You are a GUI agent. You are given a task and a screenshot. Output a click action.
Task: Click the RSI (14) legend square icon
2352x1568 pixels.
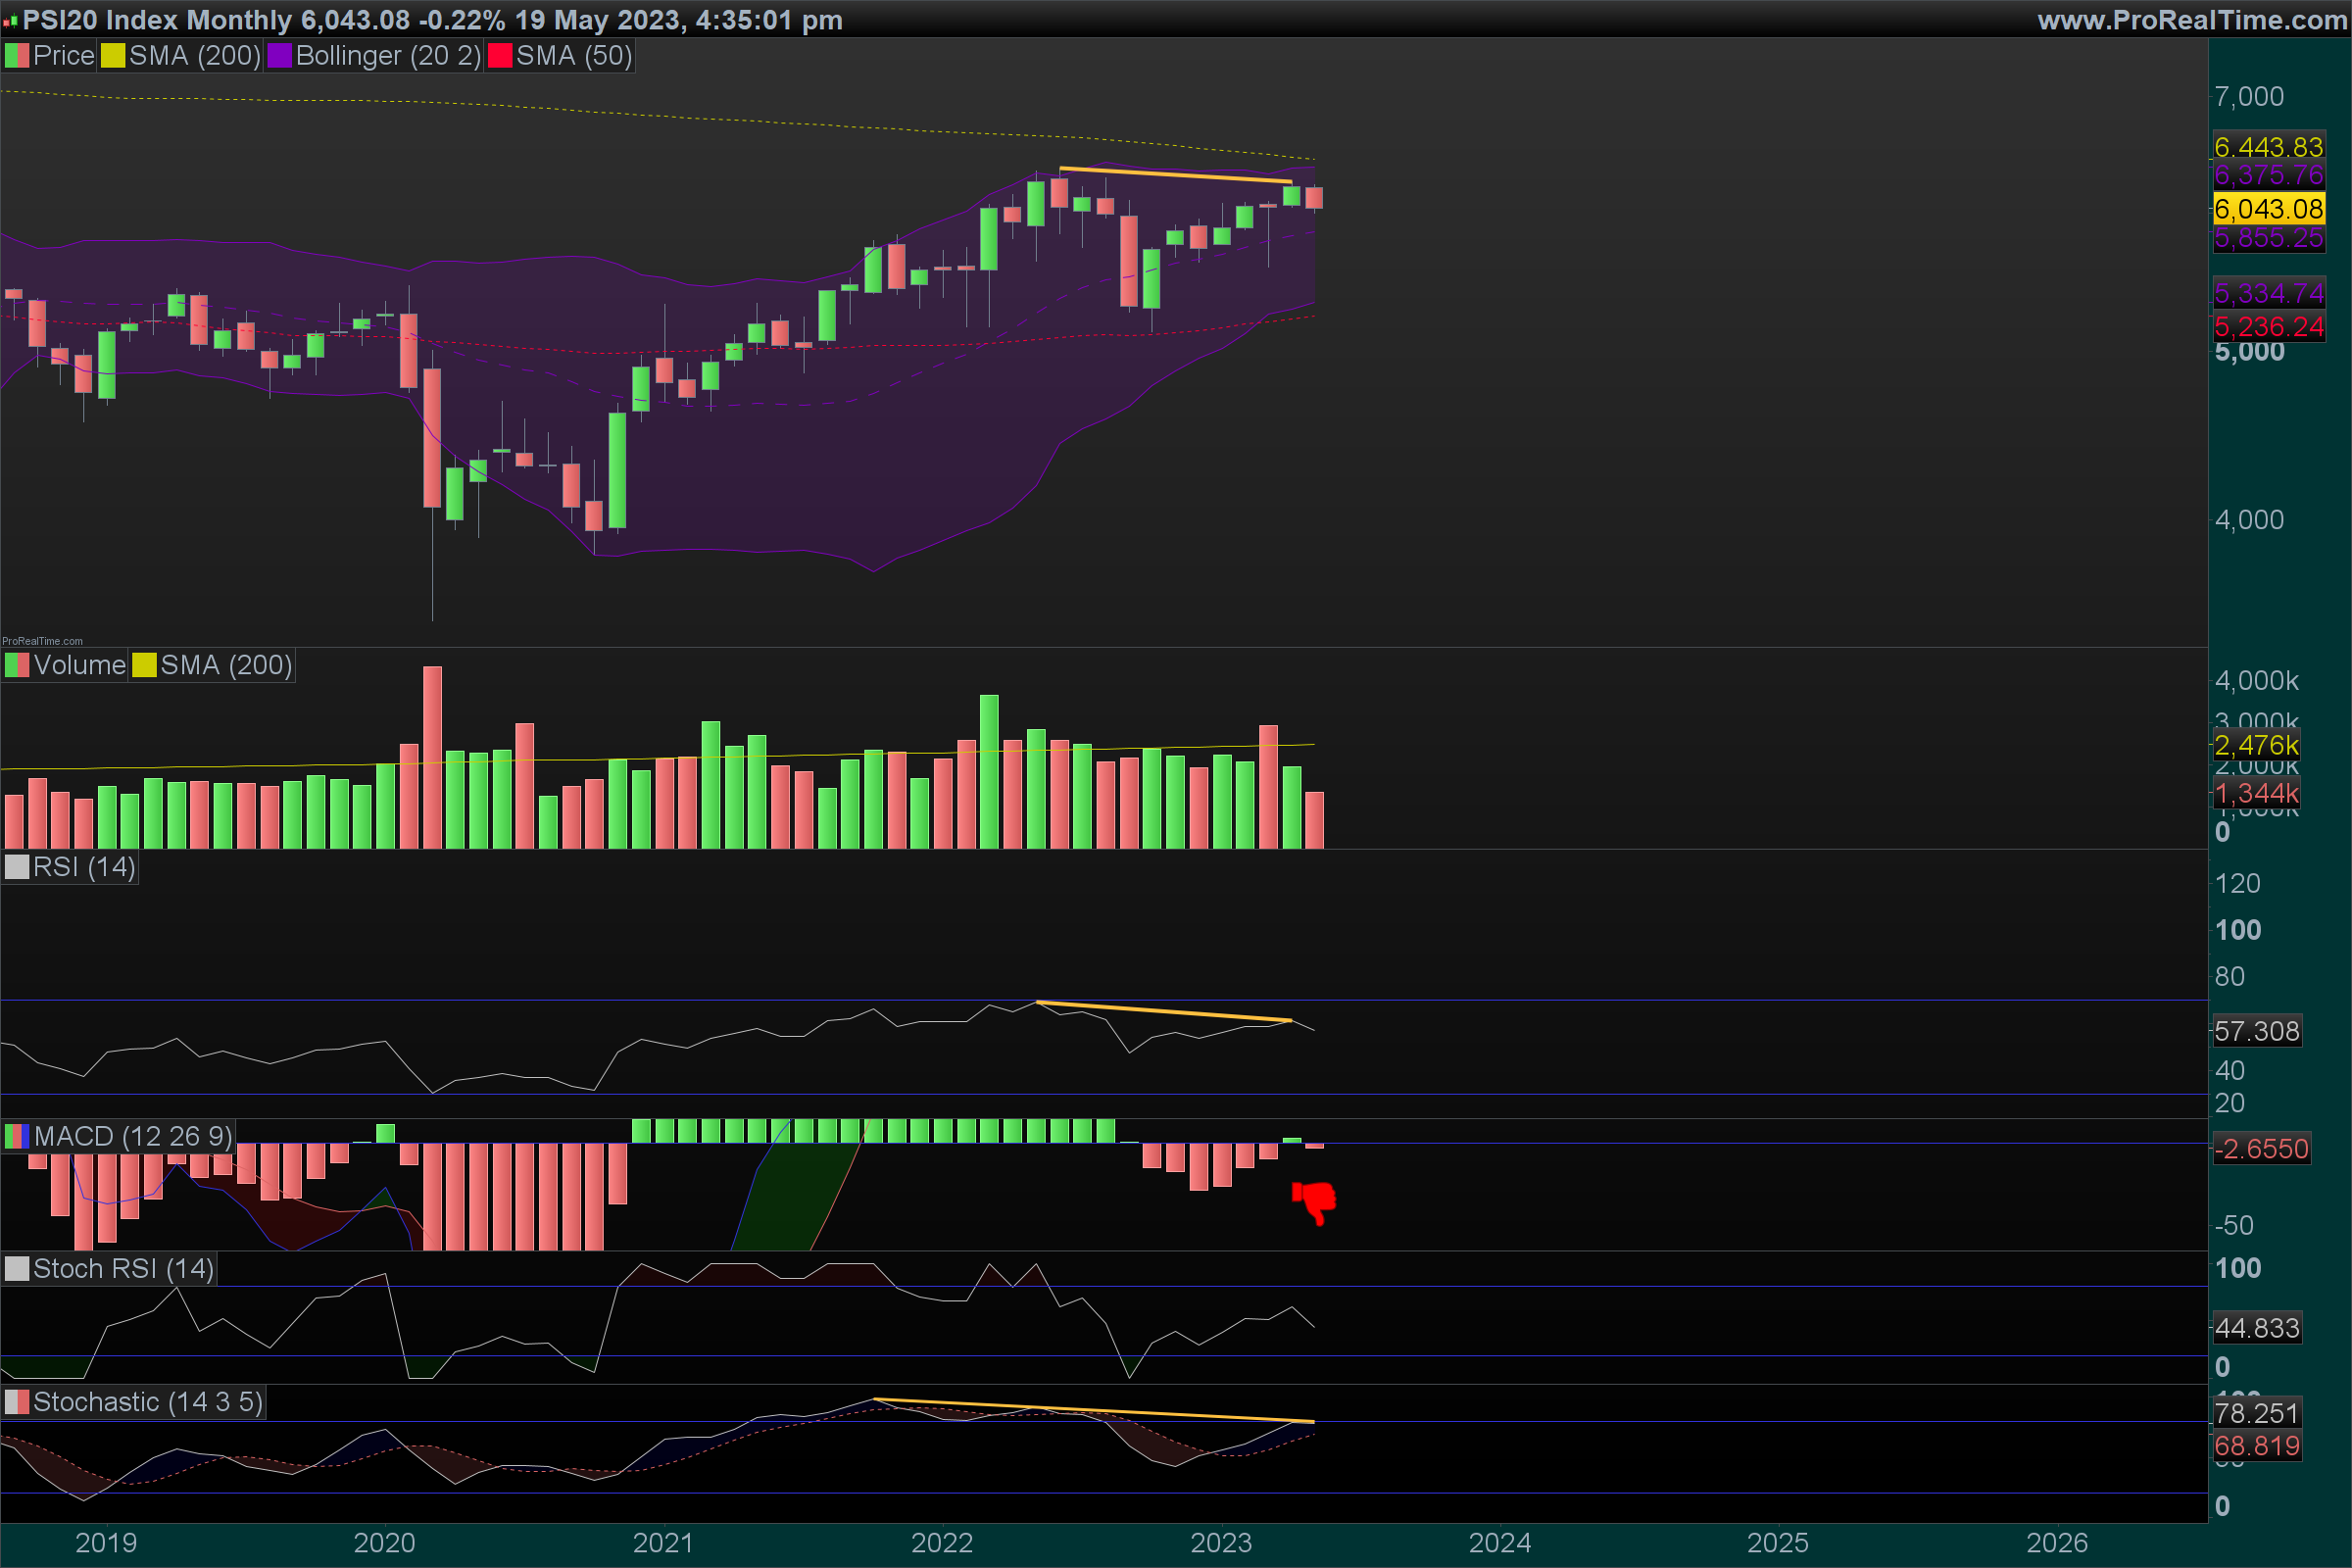coord(17,867)
